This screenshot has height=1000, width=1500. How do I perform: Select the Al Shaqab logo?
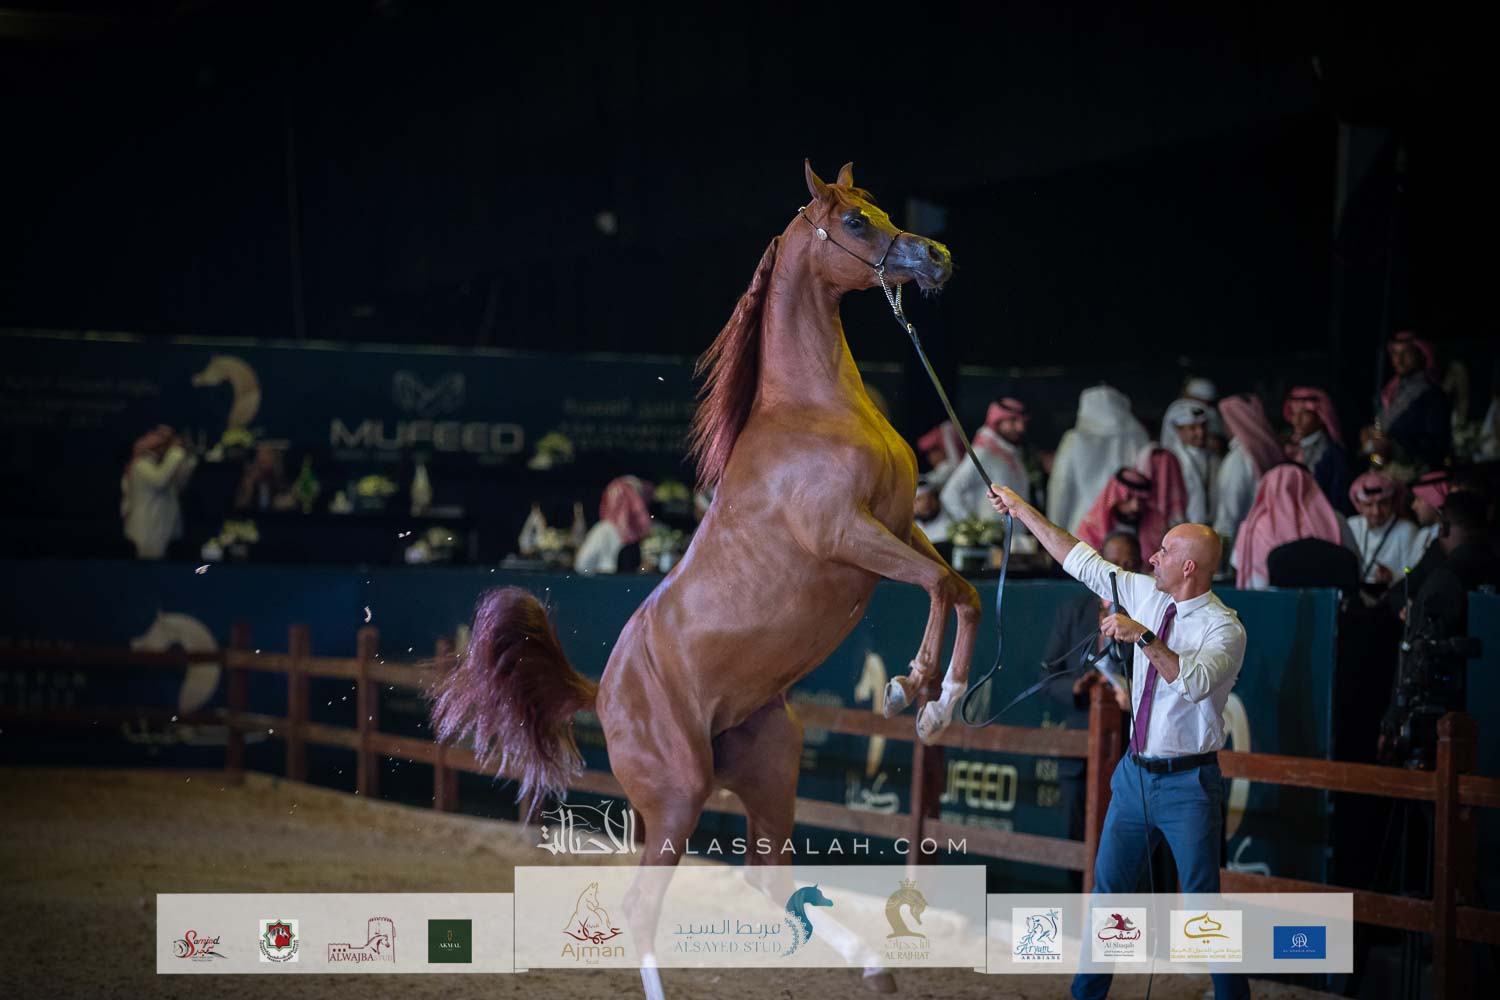click(1119, 935)
